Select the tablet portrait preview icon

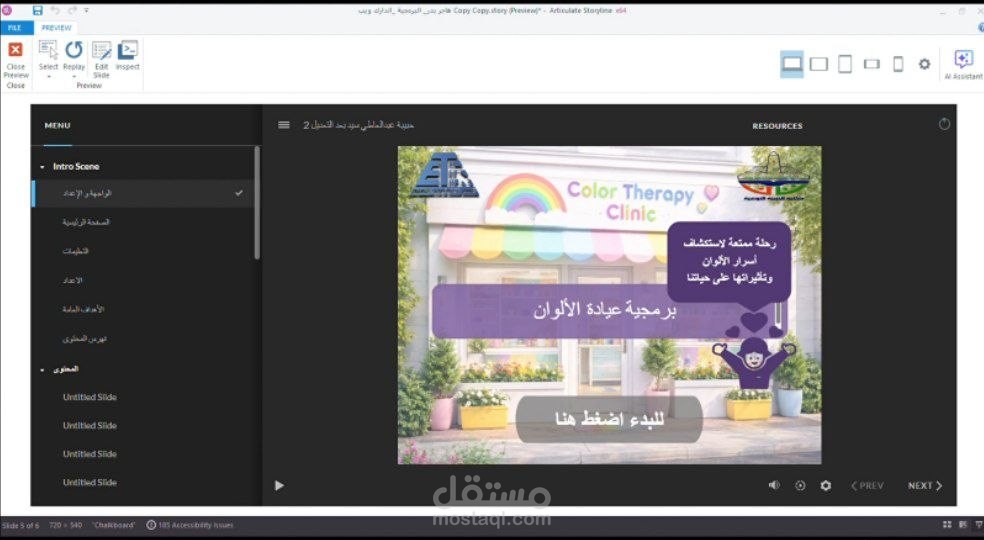pos(845,64)
